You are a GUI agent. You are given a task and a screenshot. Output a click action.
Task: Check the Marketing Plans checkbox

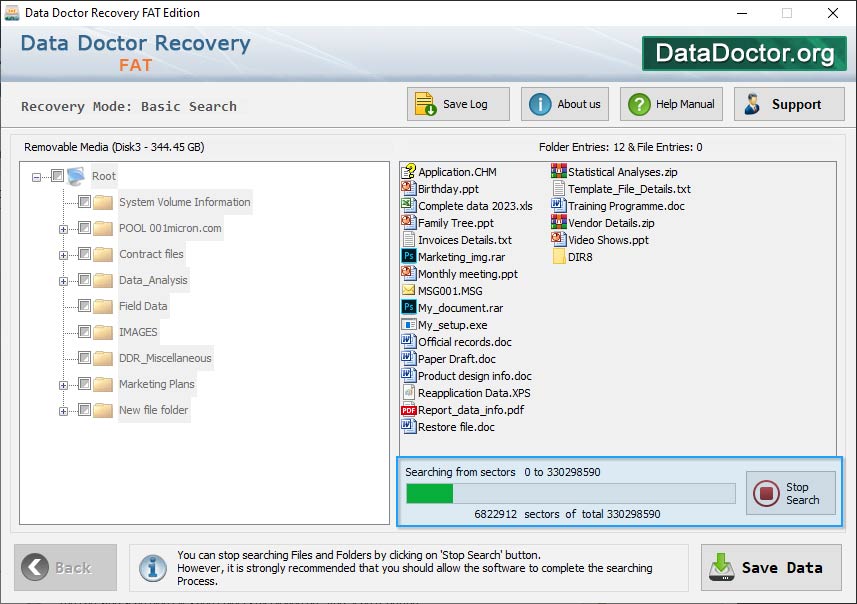84,384
